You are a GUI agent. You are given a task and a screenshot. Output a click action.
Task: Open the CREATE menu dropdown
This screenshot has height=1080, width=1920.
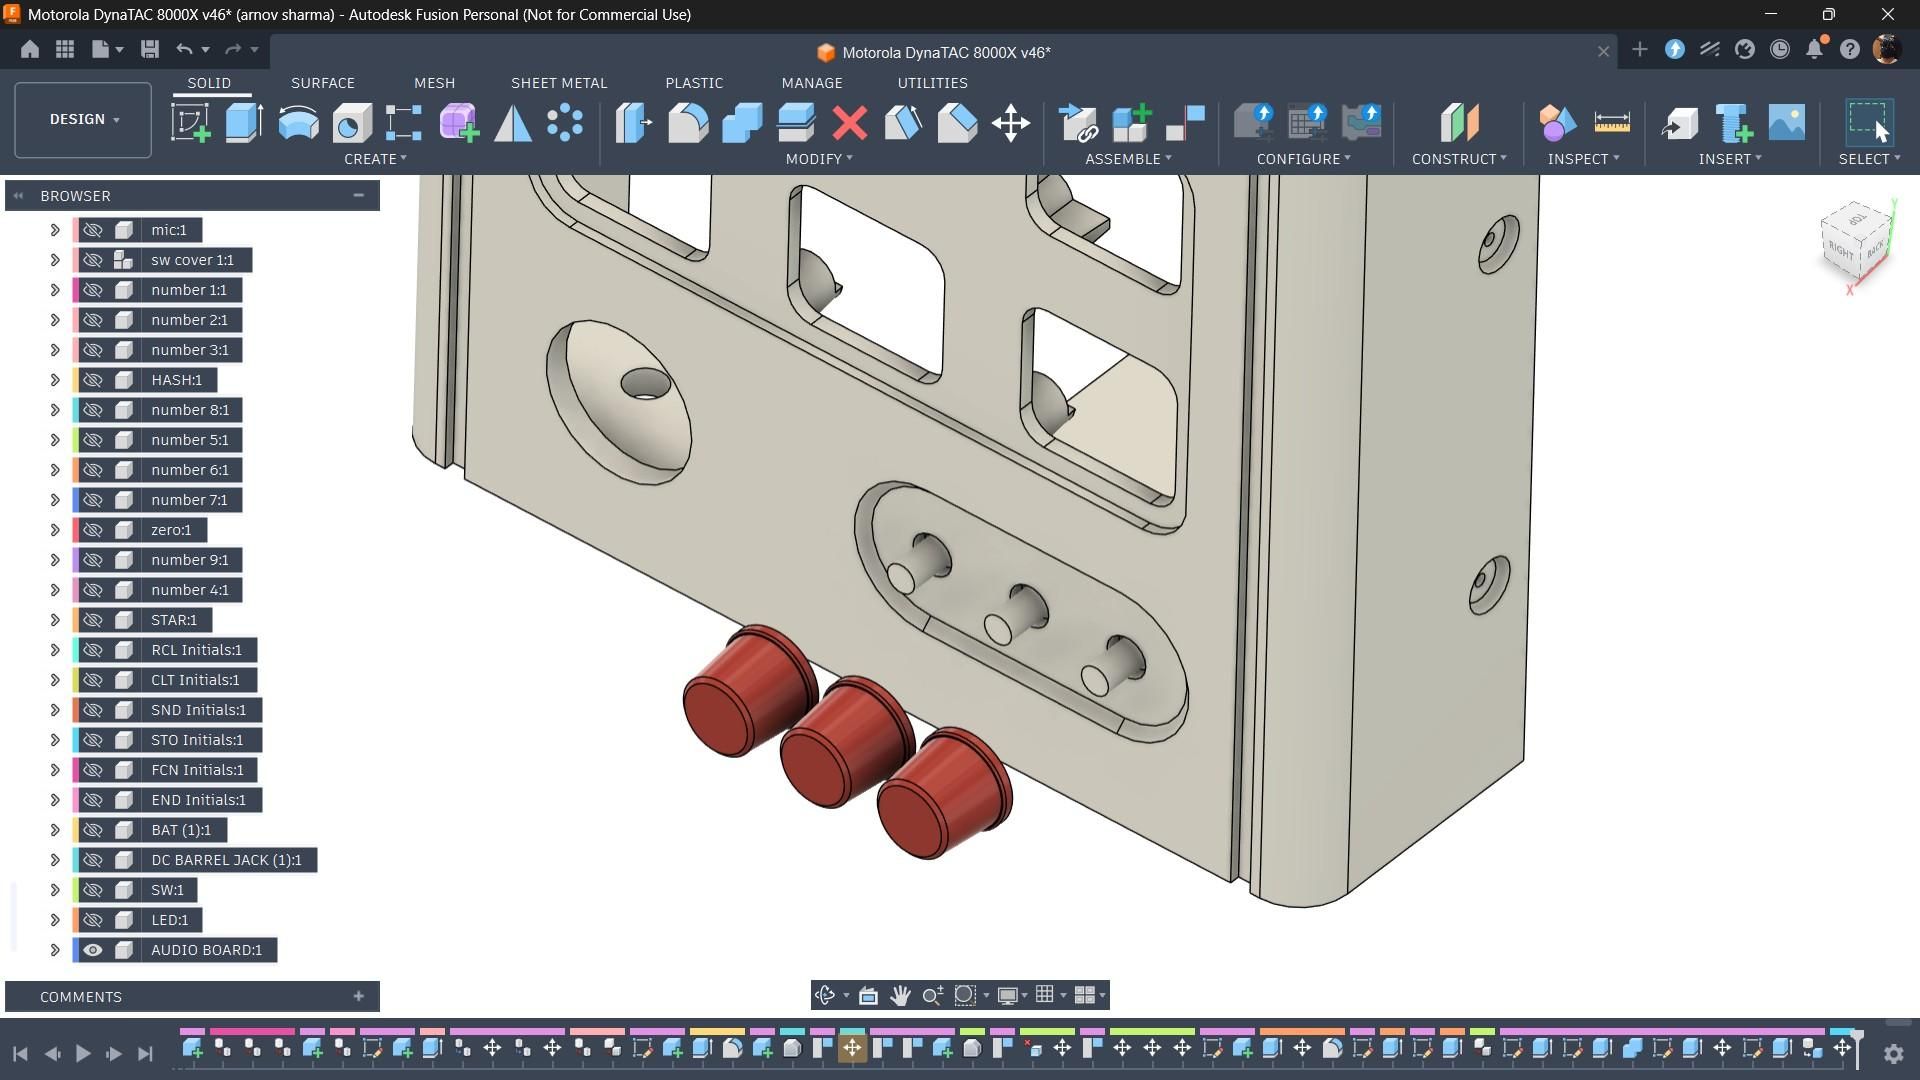tap(375, 159)
